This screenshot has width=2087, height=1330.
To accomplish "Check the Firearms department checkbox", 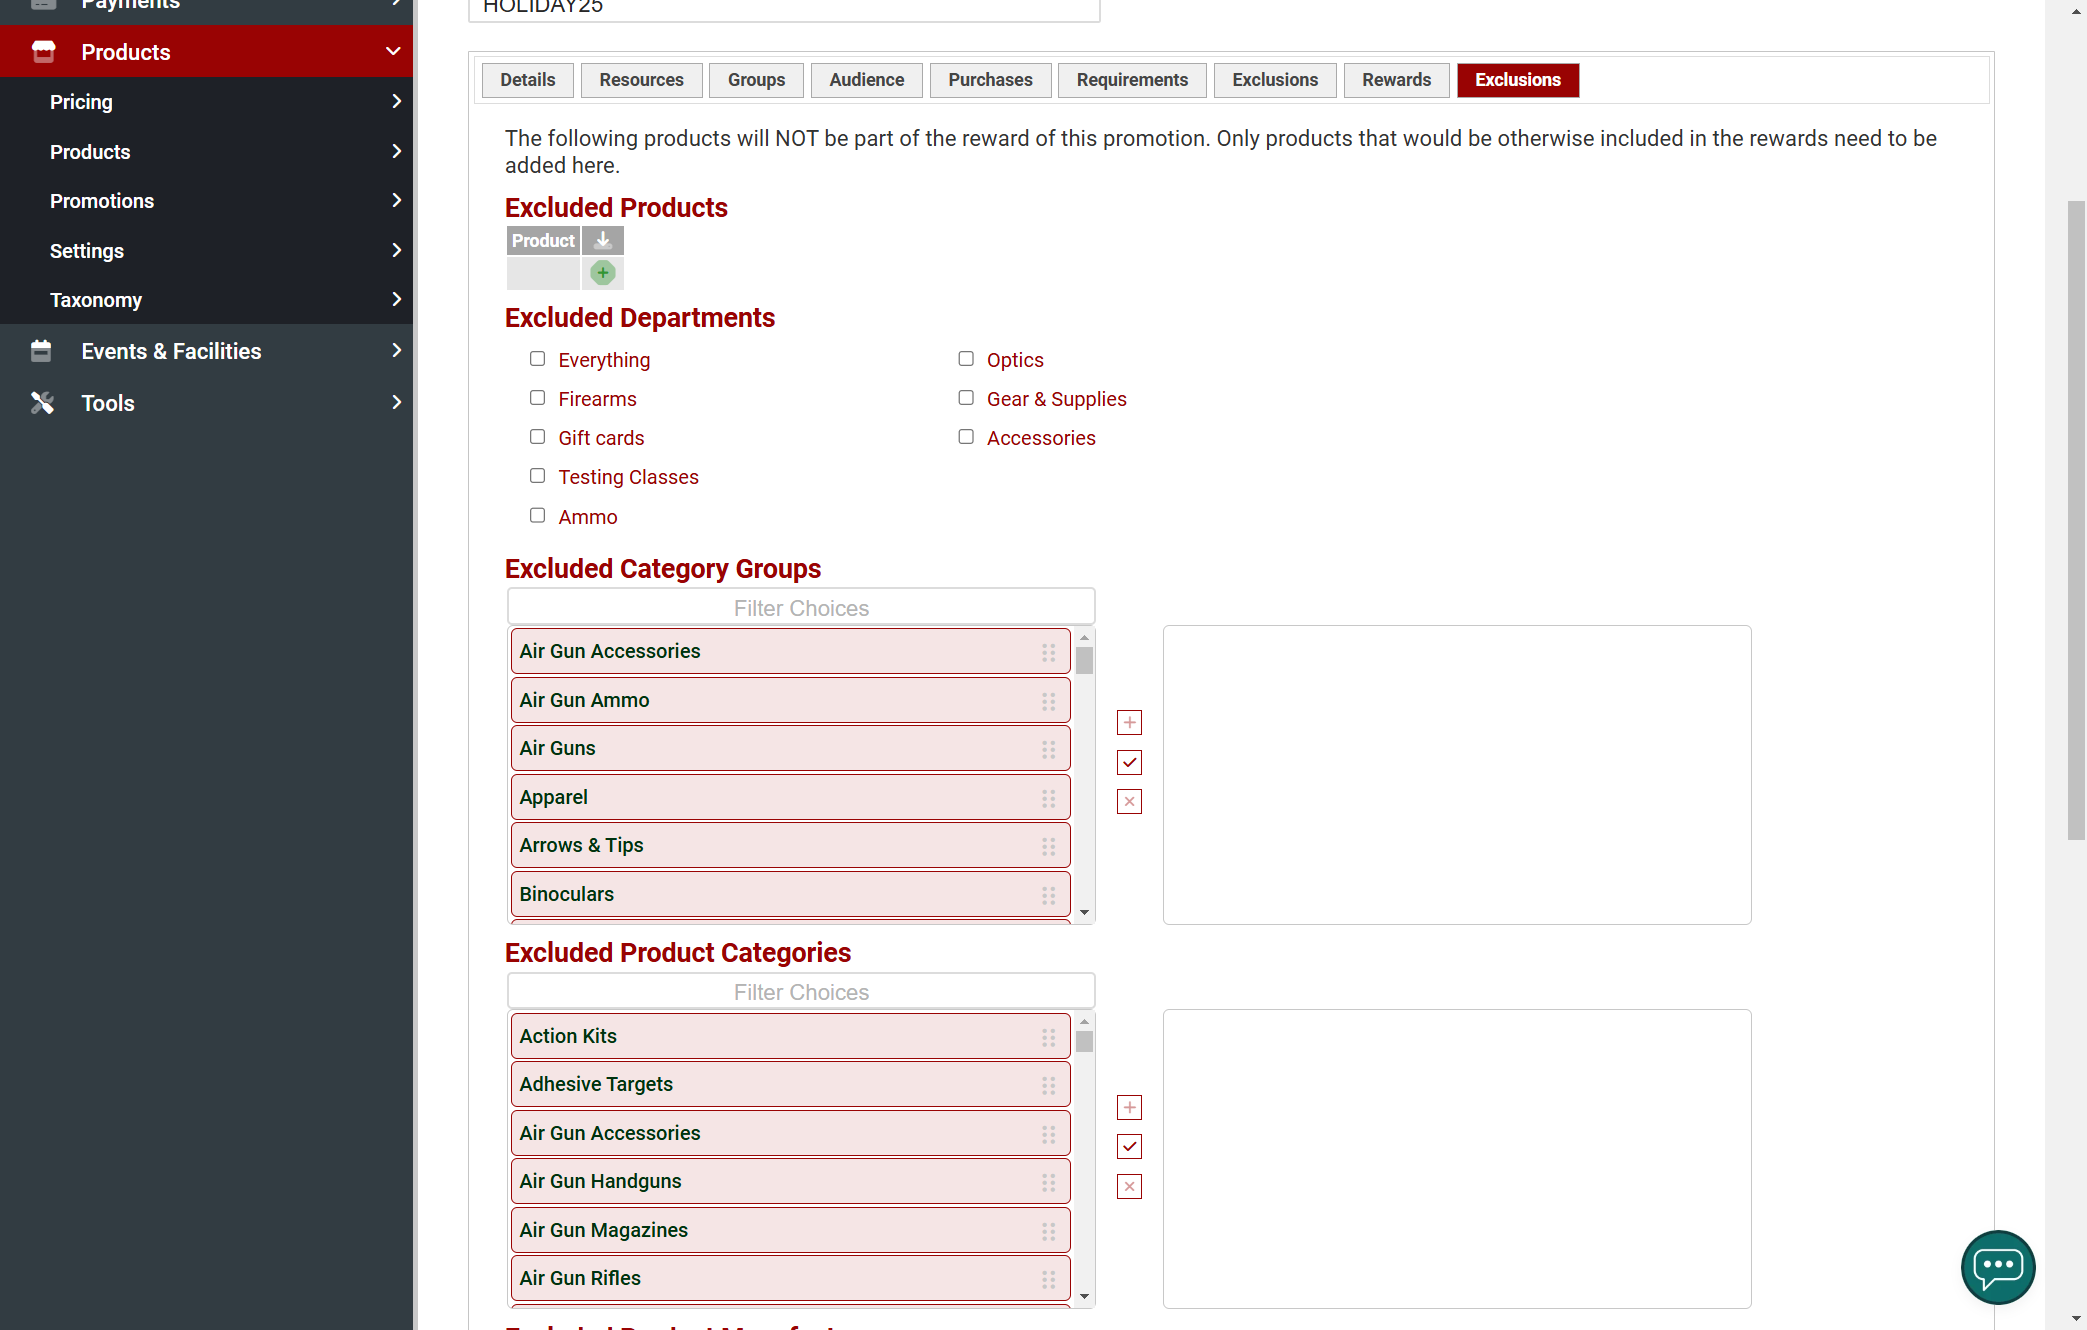I will click(538, 398).
